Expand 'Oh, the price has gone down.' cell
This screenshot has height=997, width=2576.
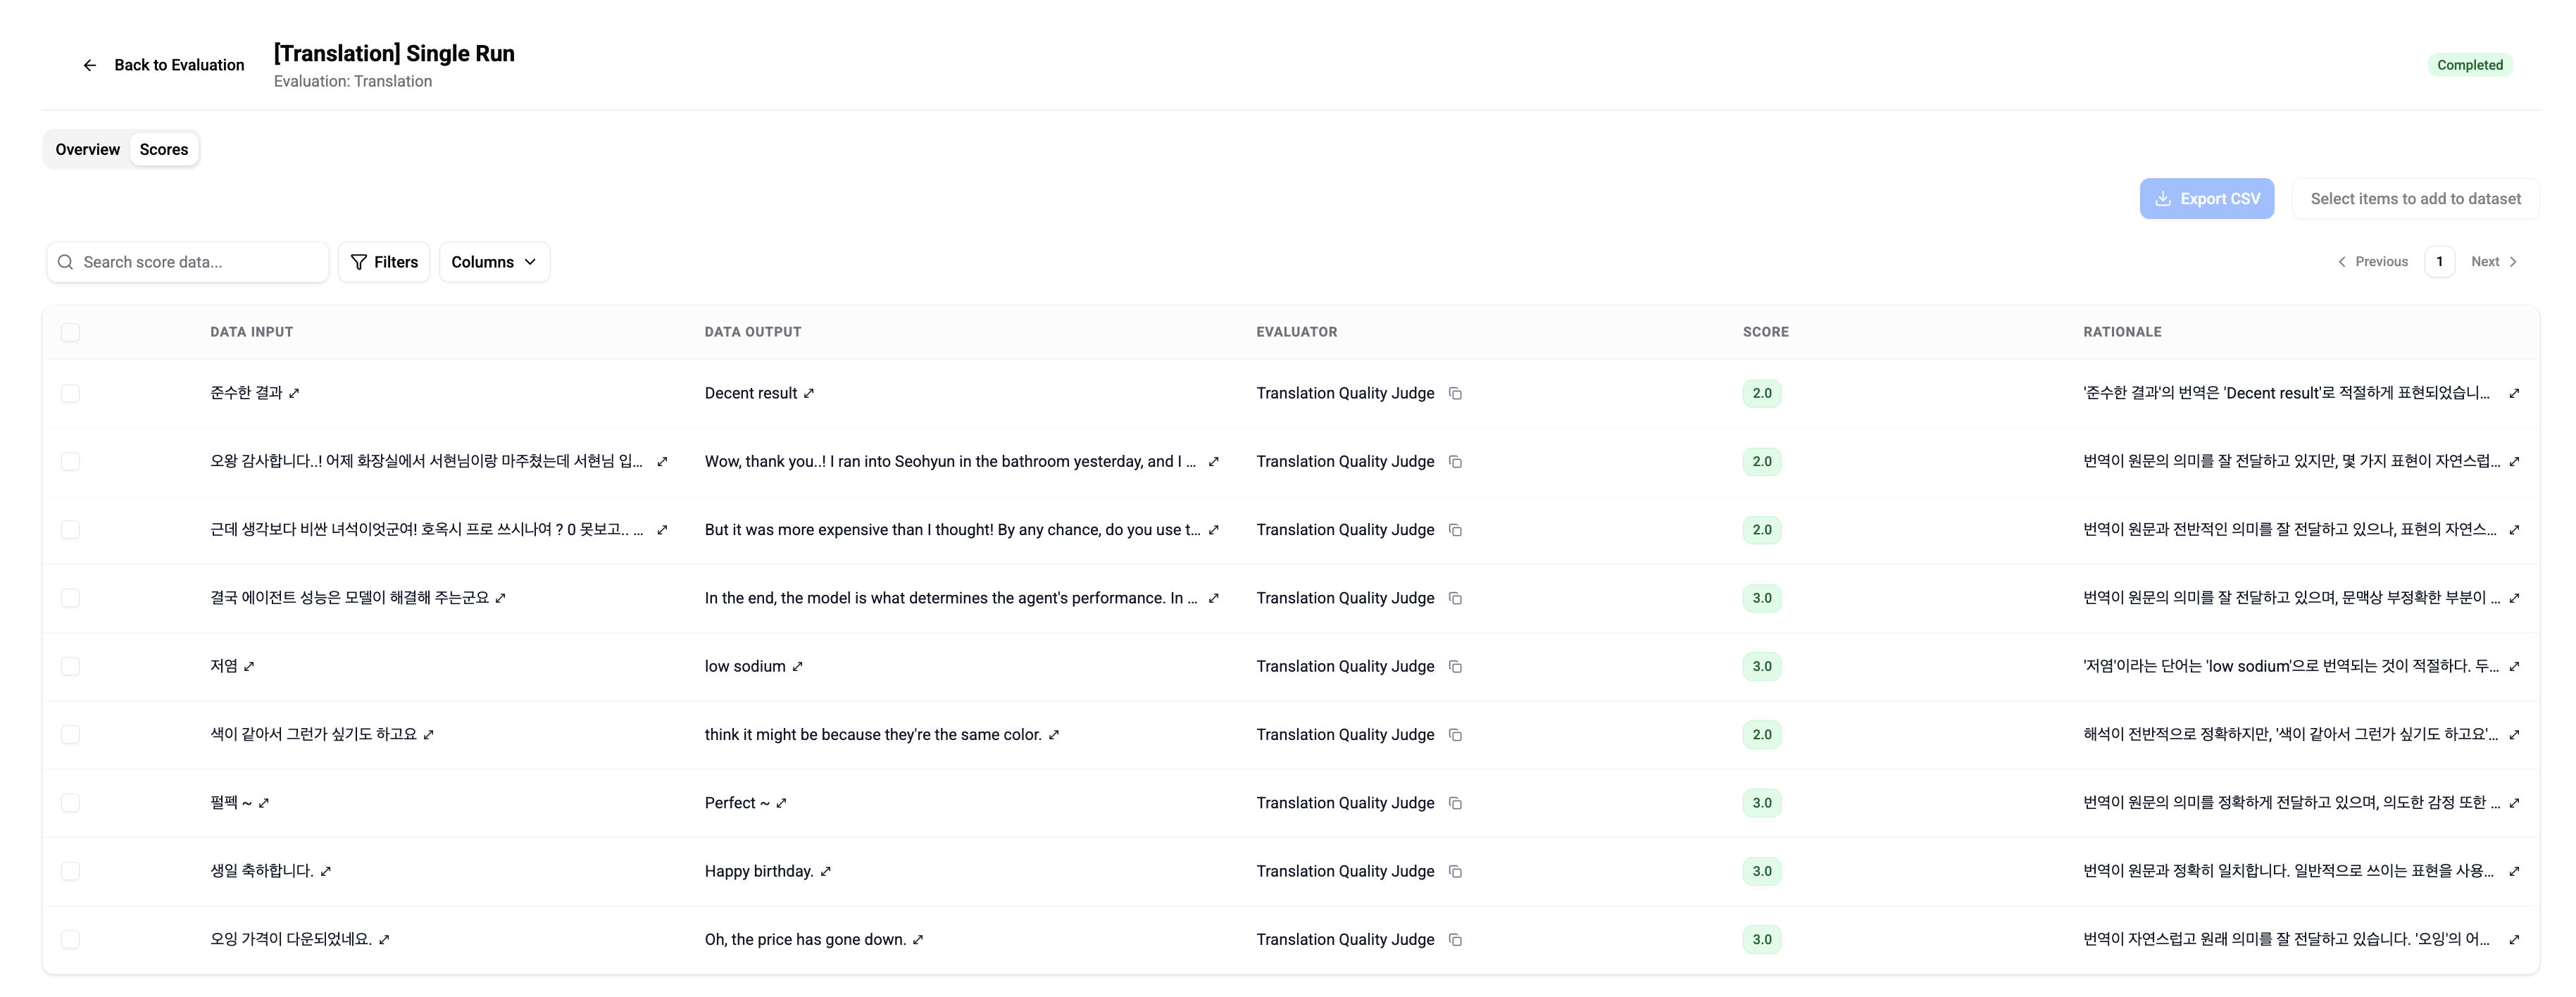[x=918, y=939]
